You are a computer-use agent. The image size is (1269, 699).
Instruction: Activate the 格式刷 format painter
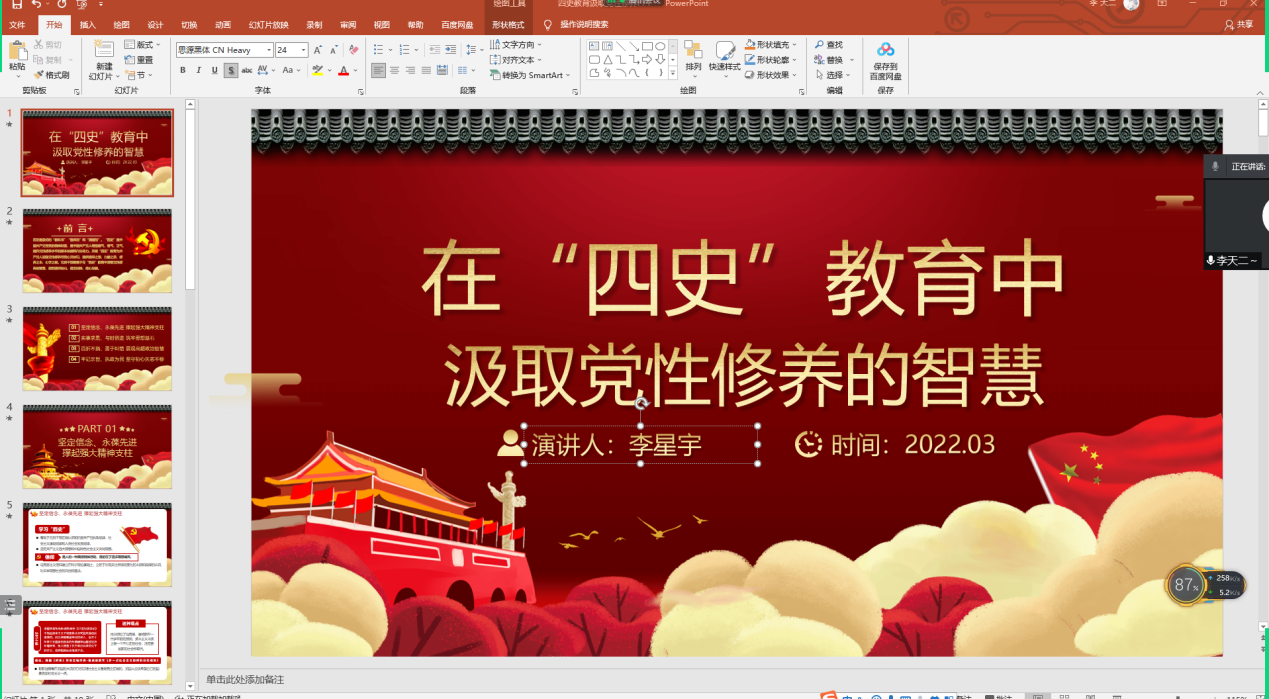pos(51,75)
